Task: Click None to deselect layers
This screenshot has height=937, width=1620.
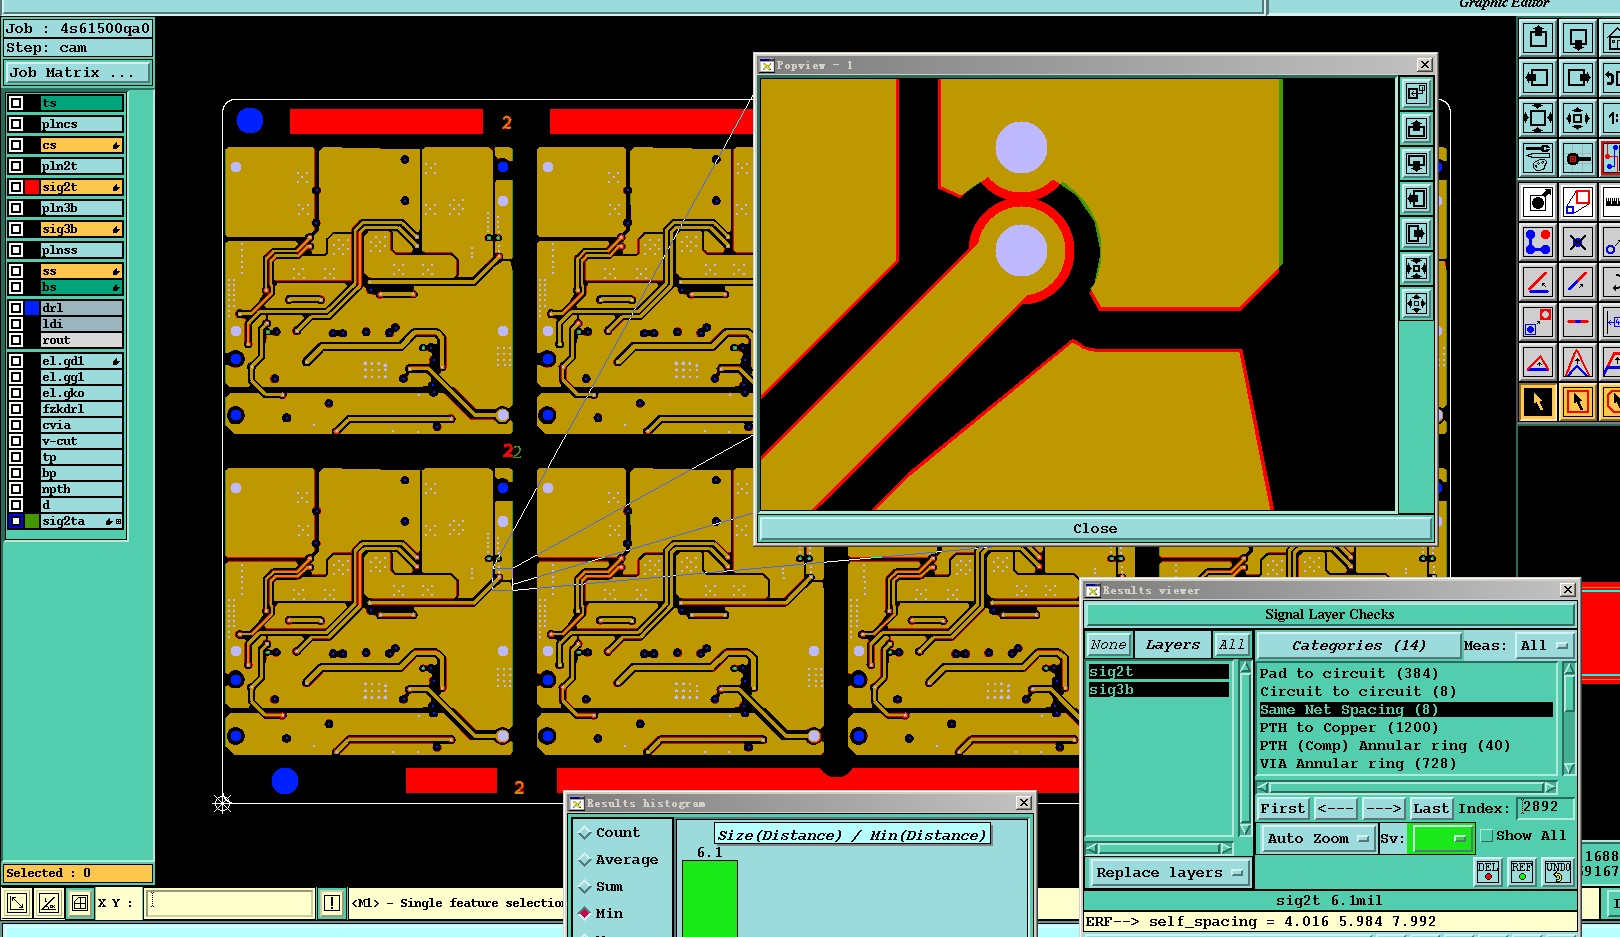Action: tap(1108, 645)
